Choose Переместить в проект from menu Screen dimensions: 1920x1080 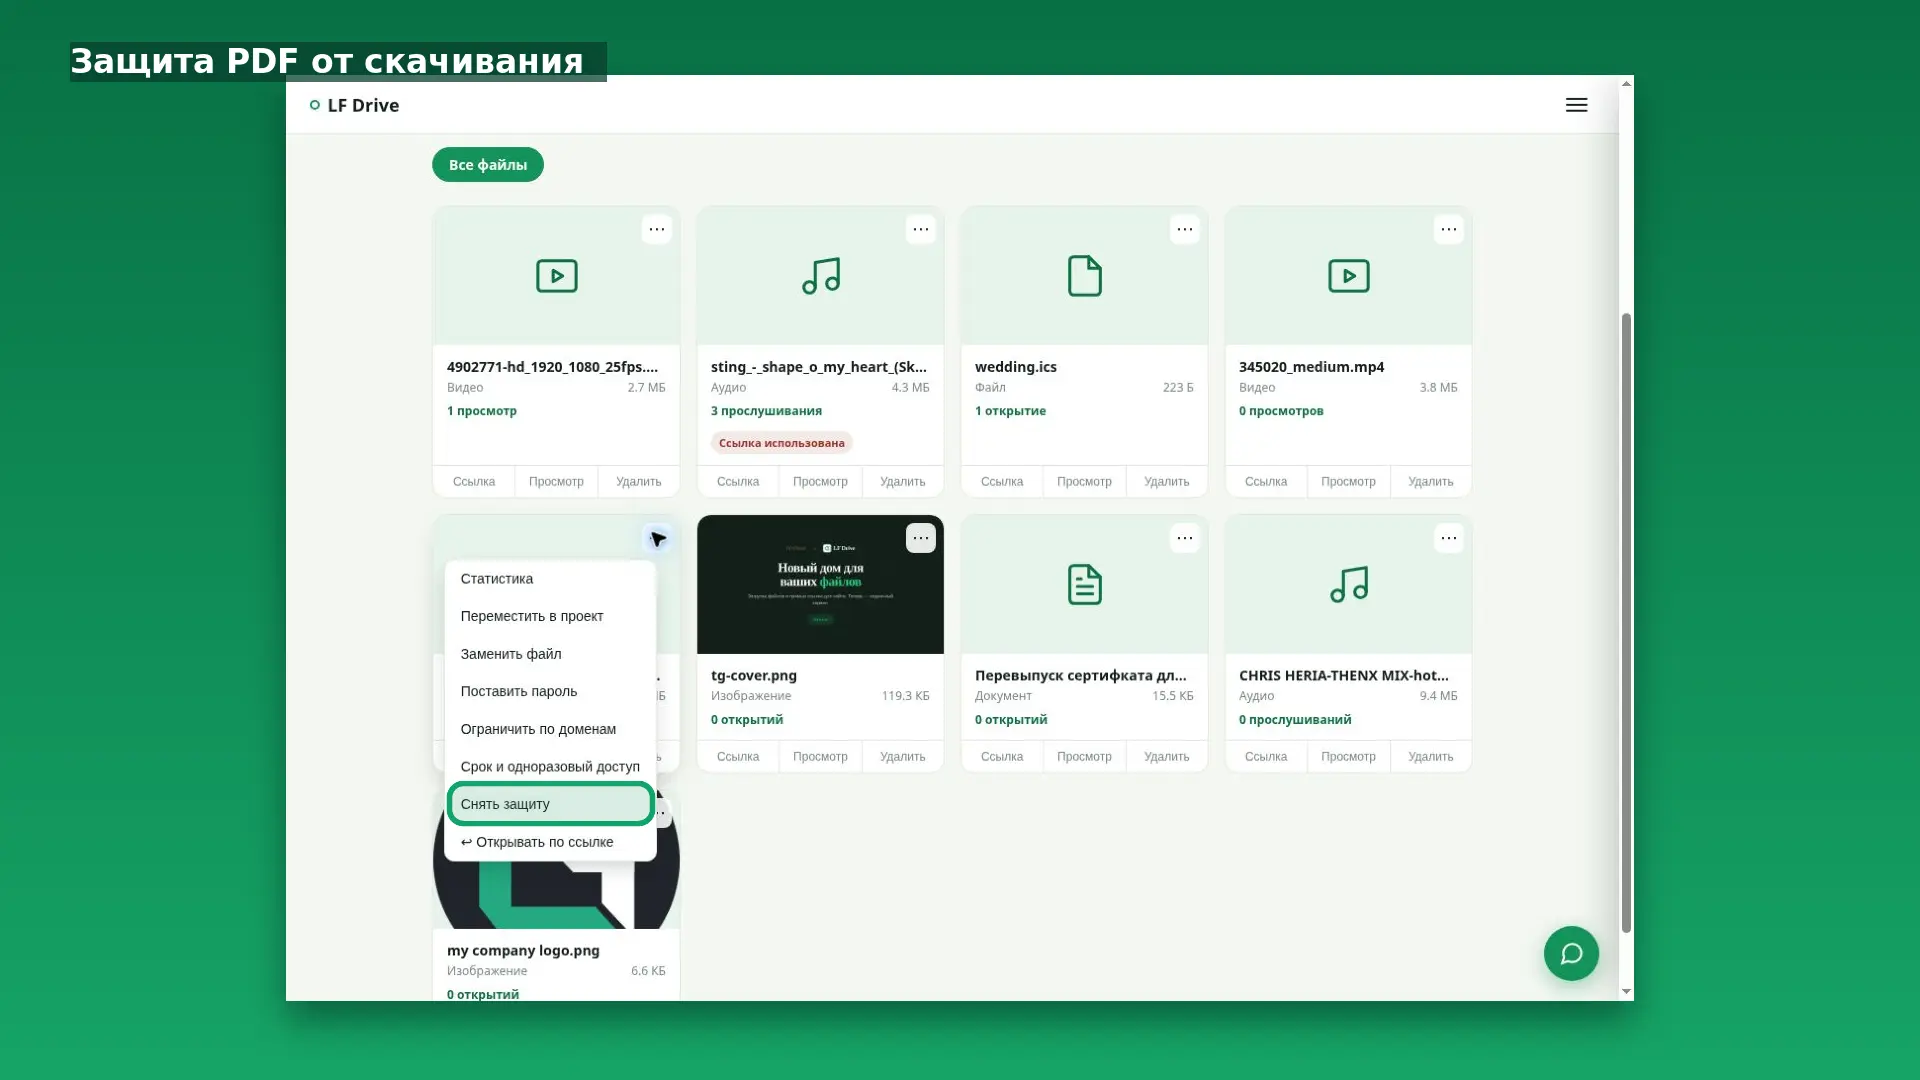(551, 616)
